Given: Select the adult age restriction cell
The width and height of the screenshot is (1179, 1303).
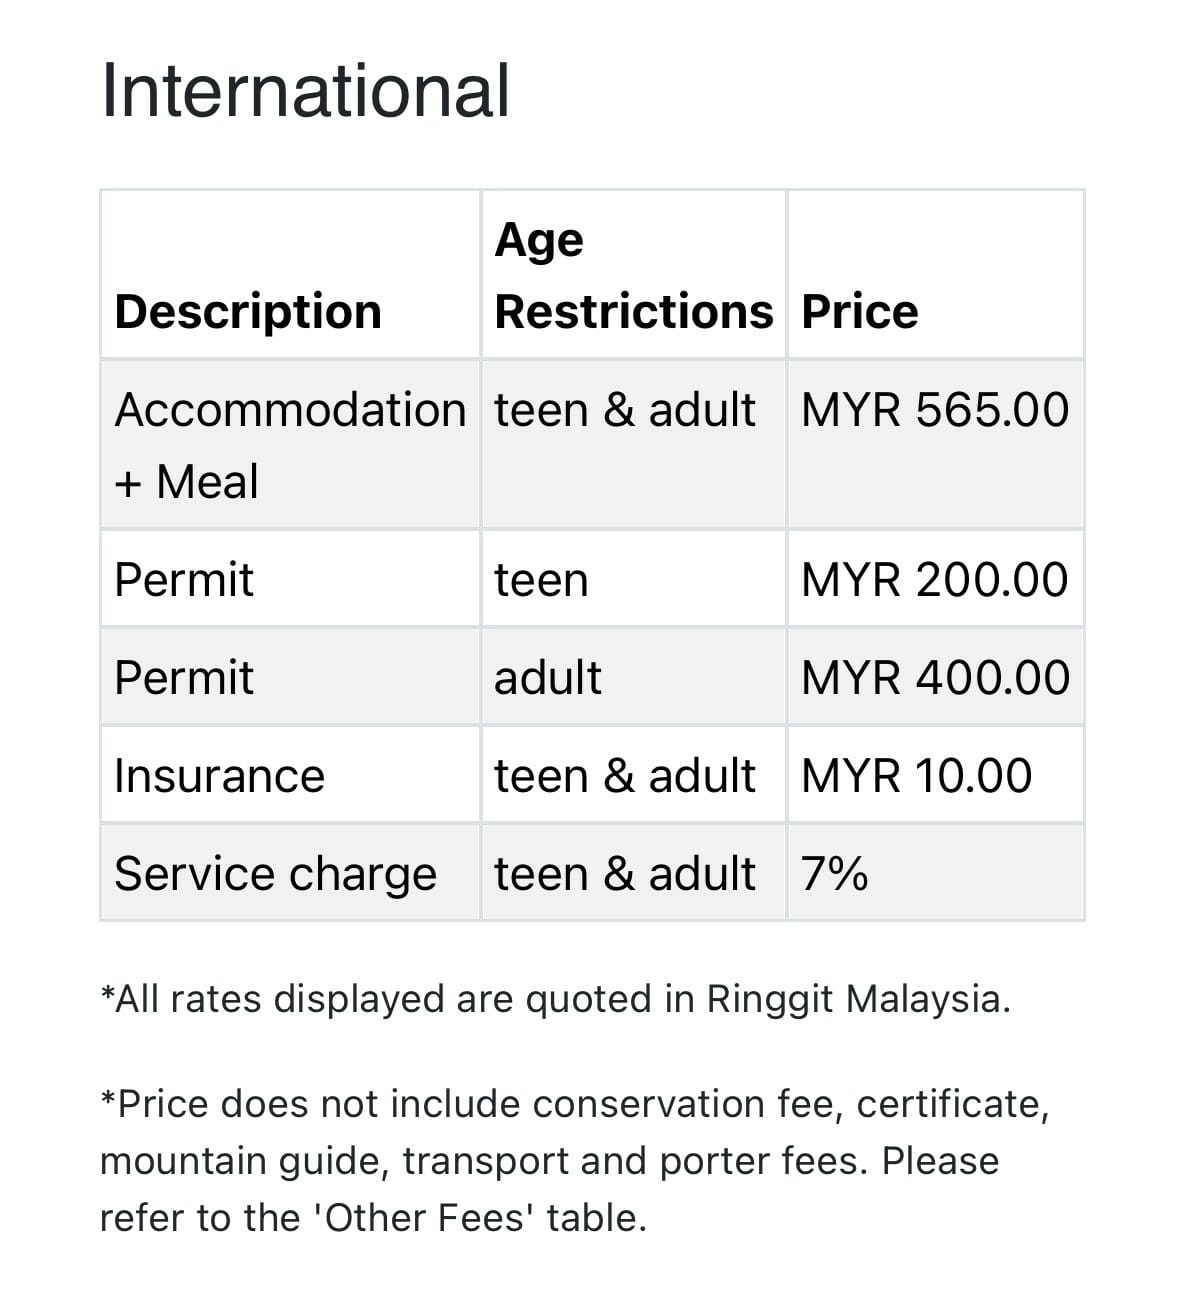Looking at the screenshot, I should (x=548, y=678).
